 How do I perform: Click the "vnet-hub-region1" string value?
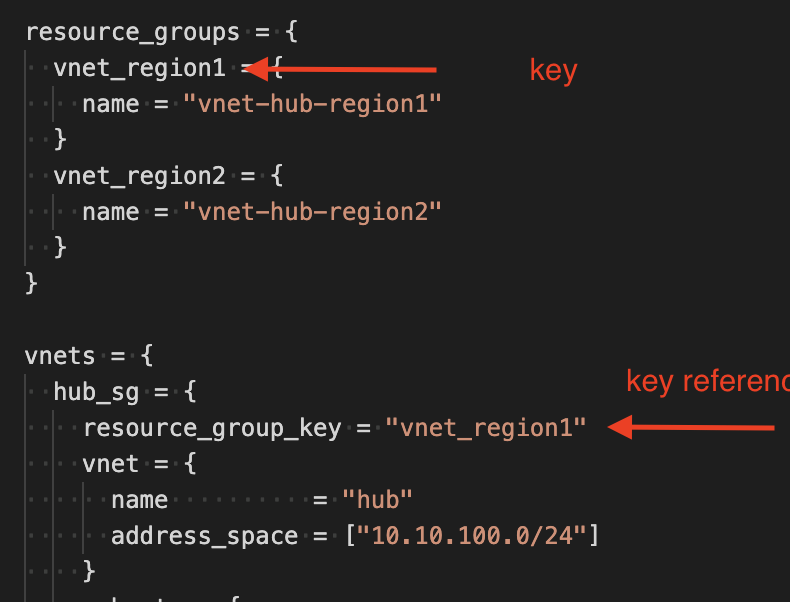312,104
